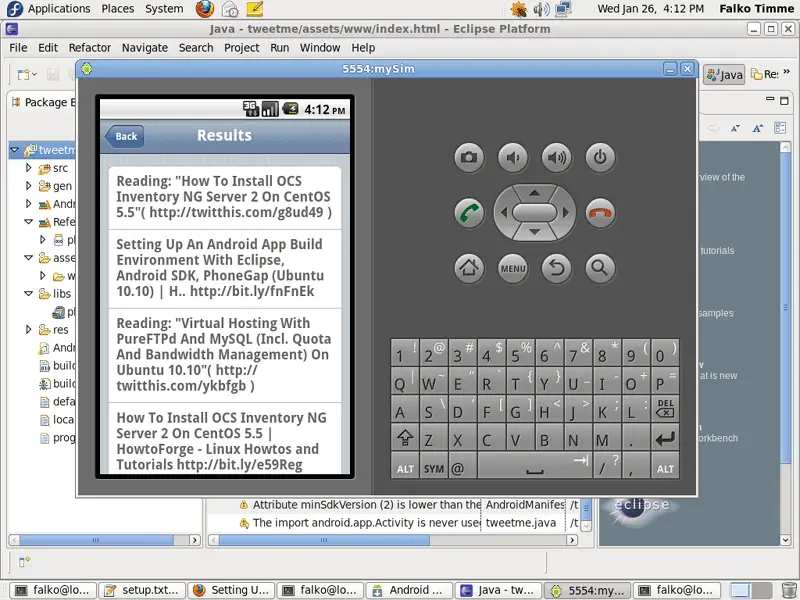Switch to the Java perspective button
Image resolution: width=800 pixels, height=600 pixels.
pyautogui.click(x=724, y=75)
